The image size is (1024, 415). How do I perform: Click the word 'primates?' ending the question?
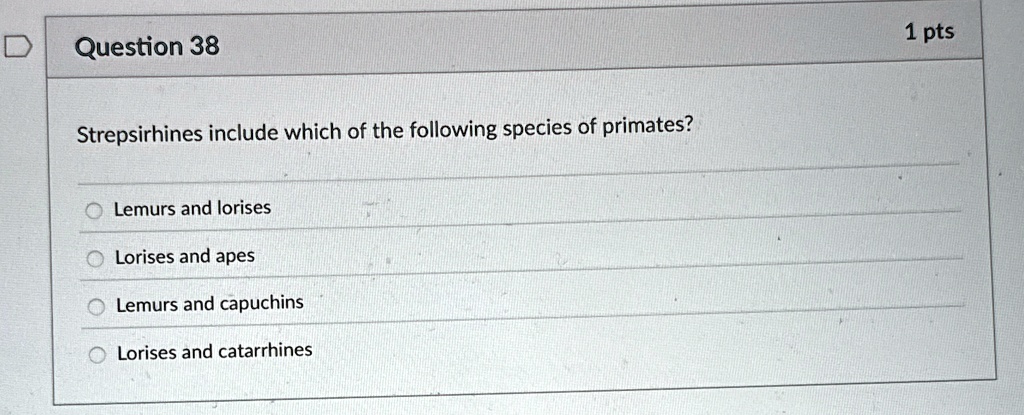coord(646,126)
